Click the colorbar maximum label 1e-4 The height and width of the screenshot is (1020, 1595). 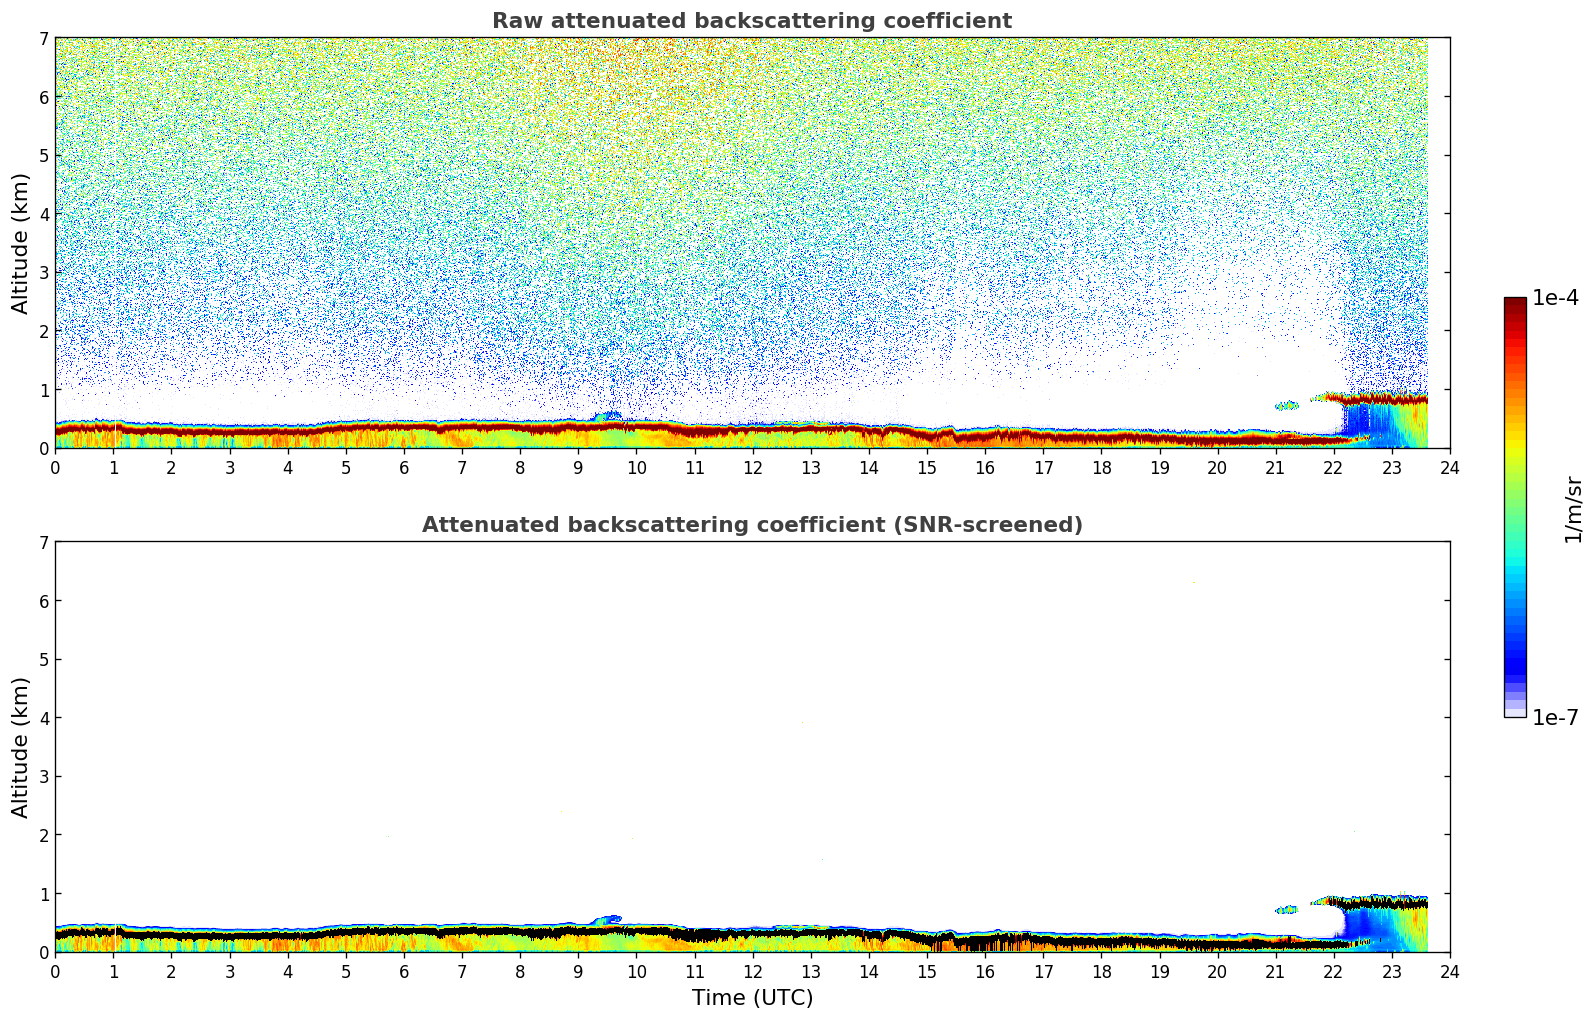[1555, 298]
